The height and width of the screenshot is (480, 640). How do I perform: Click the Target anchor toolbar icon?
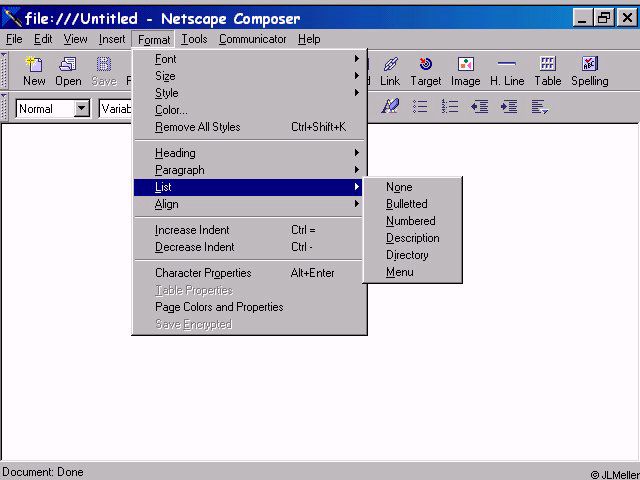coord(426,71)
